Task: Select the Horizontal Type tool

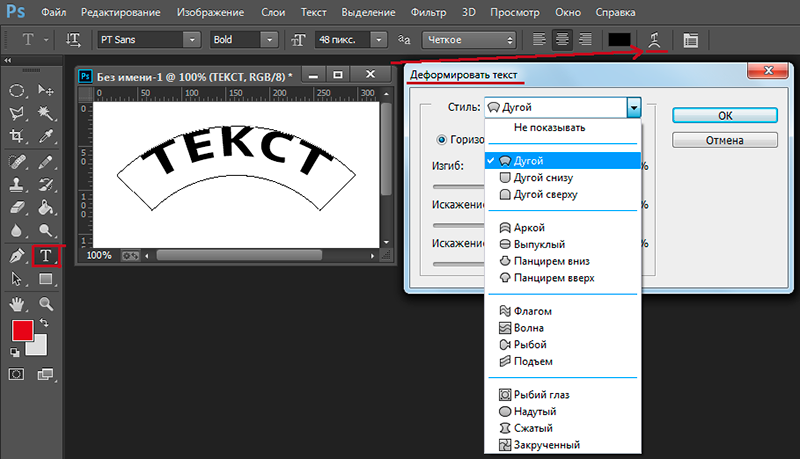Action: coord(46,256)
